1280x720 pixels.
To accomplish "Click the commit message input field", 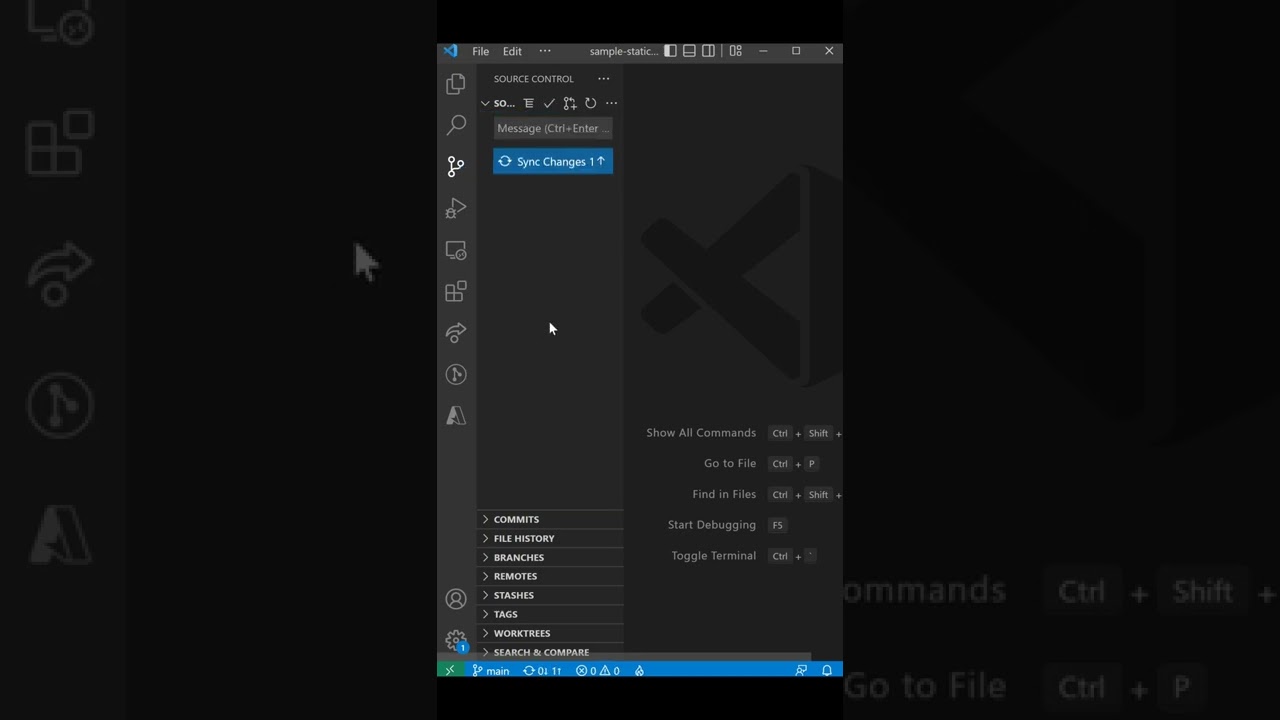I will click(553, 128).
